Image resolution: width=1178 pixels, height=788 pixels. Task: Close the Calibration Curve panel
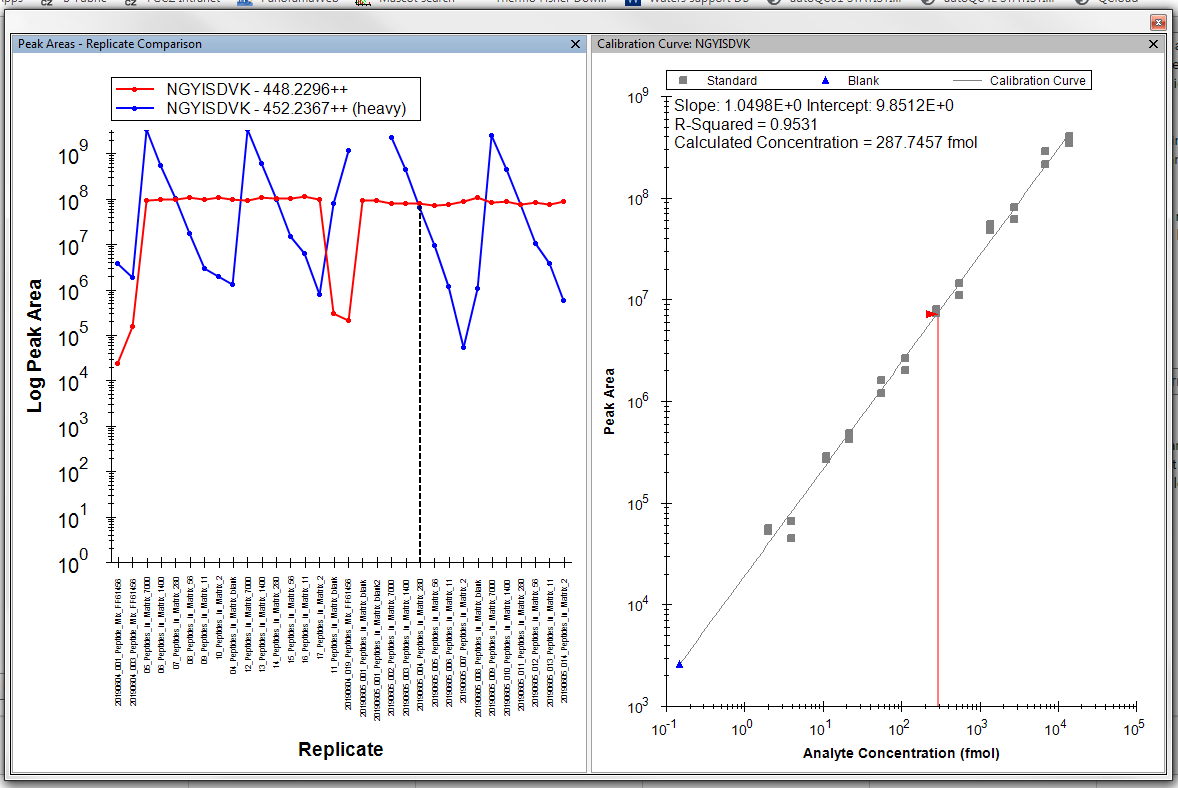[1153, 44]
